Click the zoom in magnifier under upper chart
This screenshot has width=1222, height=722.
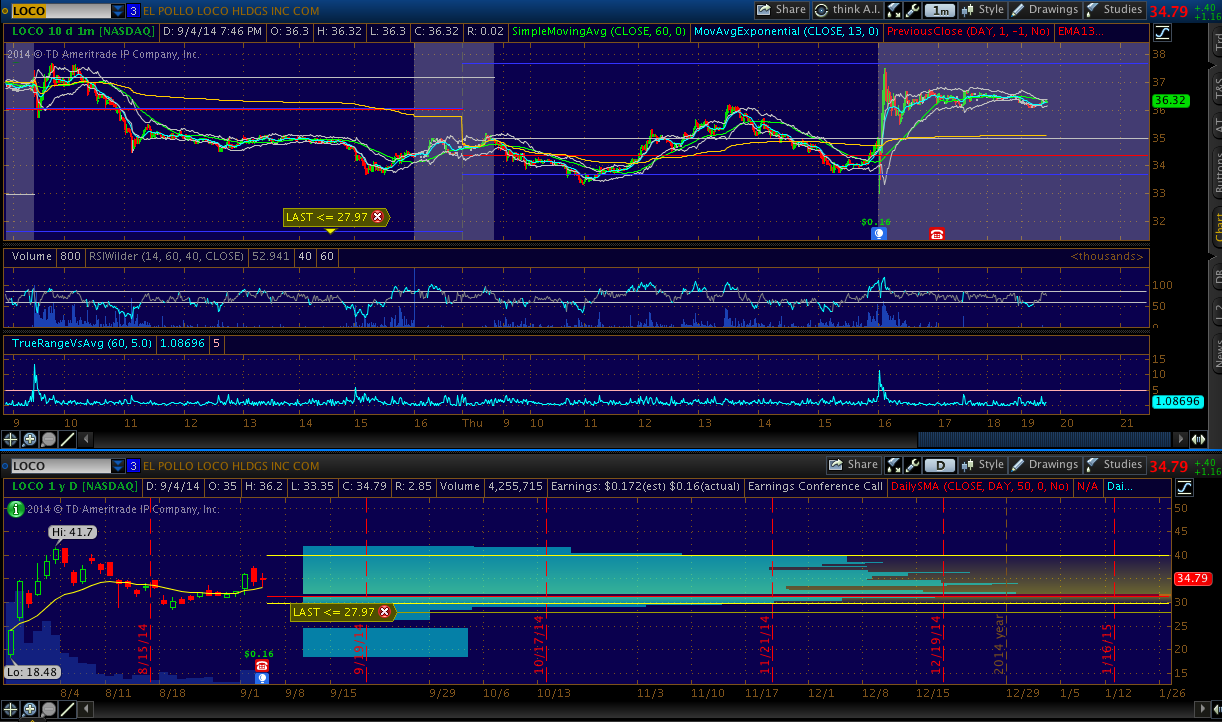pyautogui.click(x=30, y=439)
